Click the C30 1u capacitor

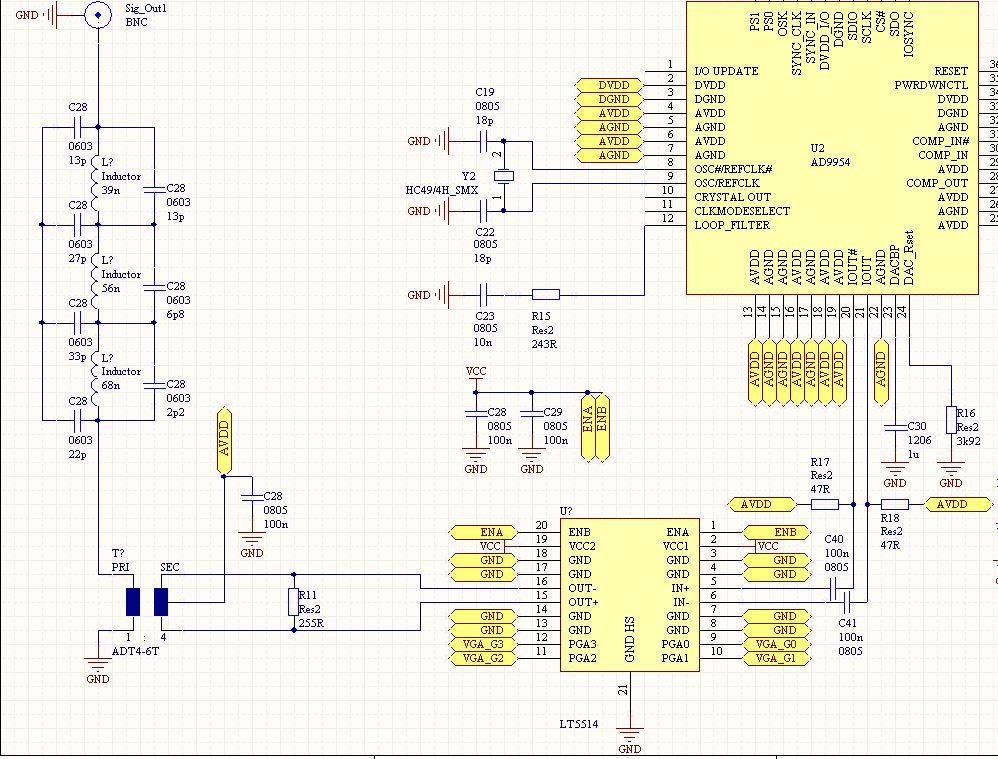(x=893, y=427)
